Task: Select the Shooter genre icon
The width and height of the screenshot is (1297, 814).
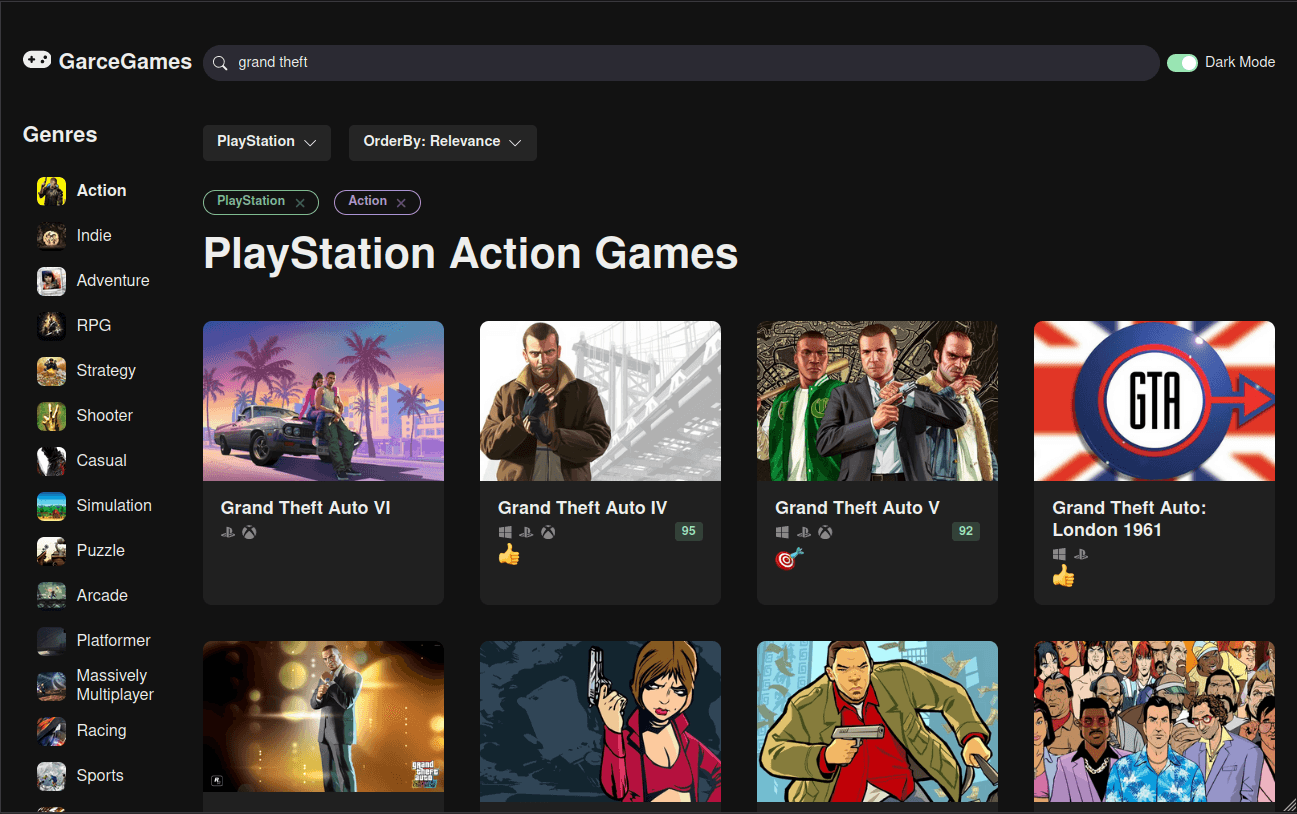Action: [51, 416]
